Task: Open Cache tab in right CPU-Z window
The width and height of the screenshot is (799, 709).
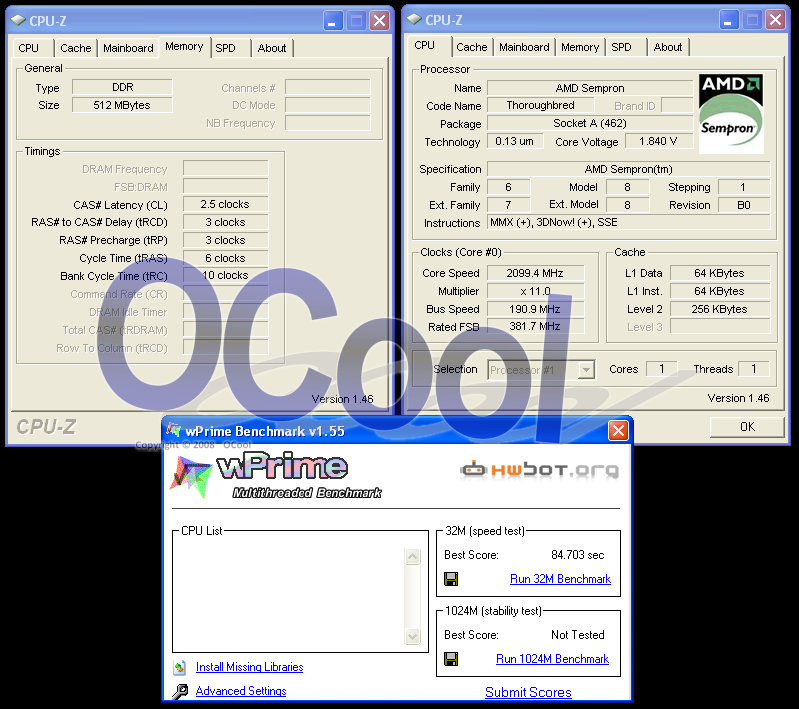Action: (x=471, y=47)
